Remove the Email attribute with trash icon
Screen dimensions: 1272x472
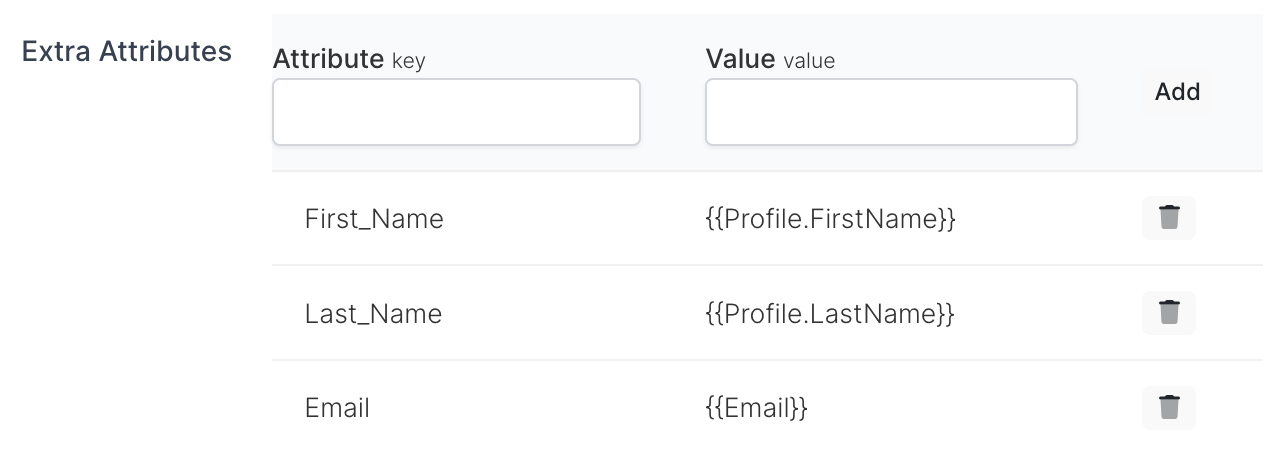tap(1168, 408)
